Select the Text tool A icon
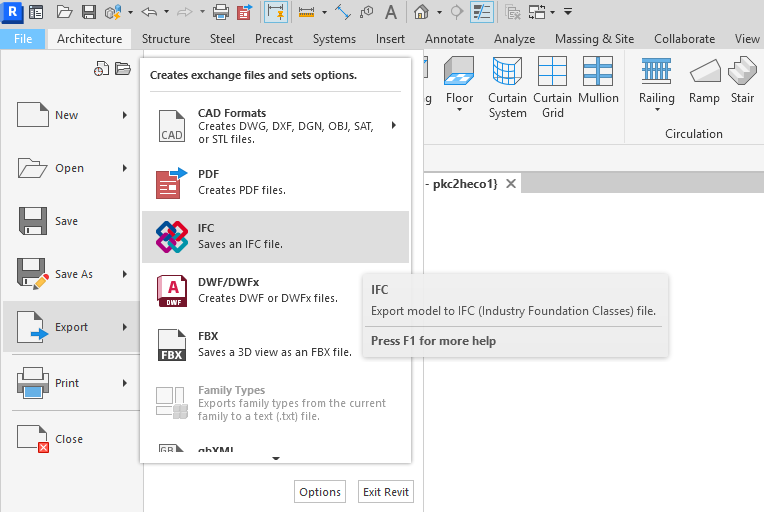 click(x=391, y=12)
